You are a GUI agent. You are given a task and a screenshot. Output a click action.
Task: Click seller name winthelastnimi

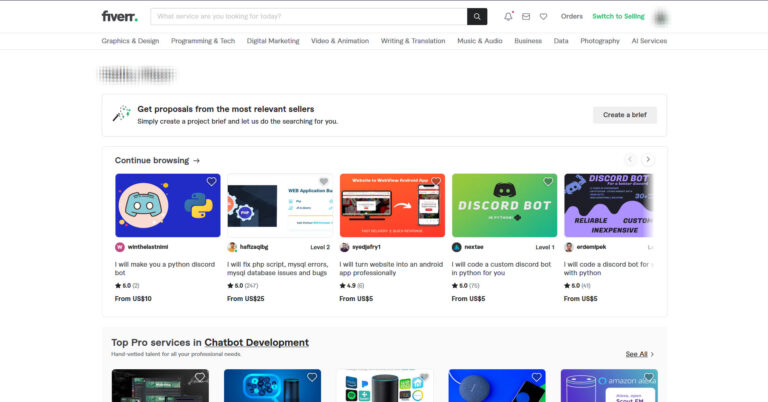pyautogui.click(x=148, y=247)
